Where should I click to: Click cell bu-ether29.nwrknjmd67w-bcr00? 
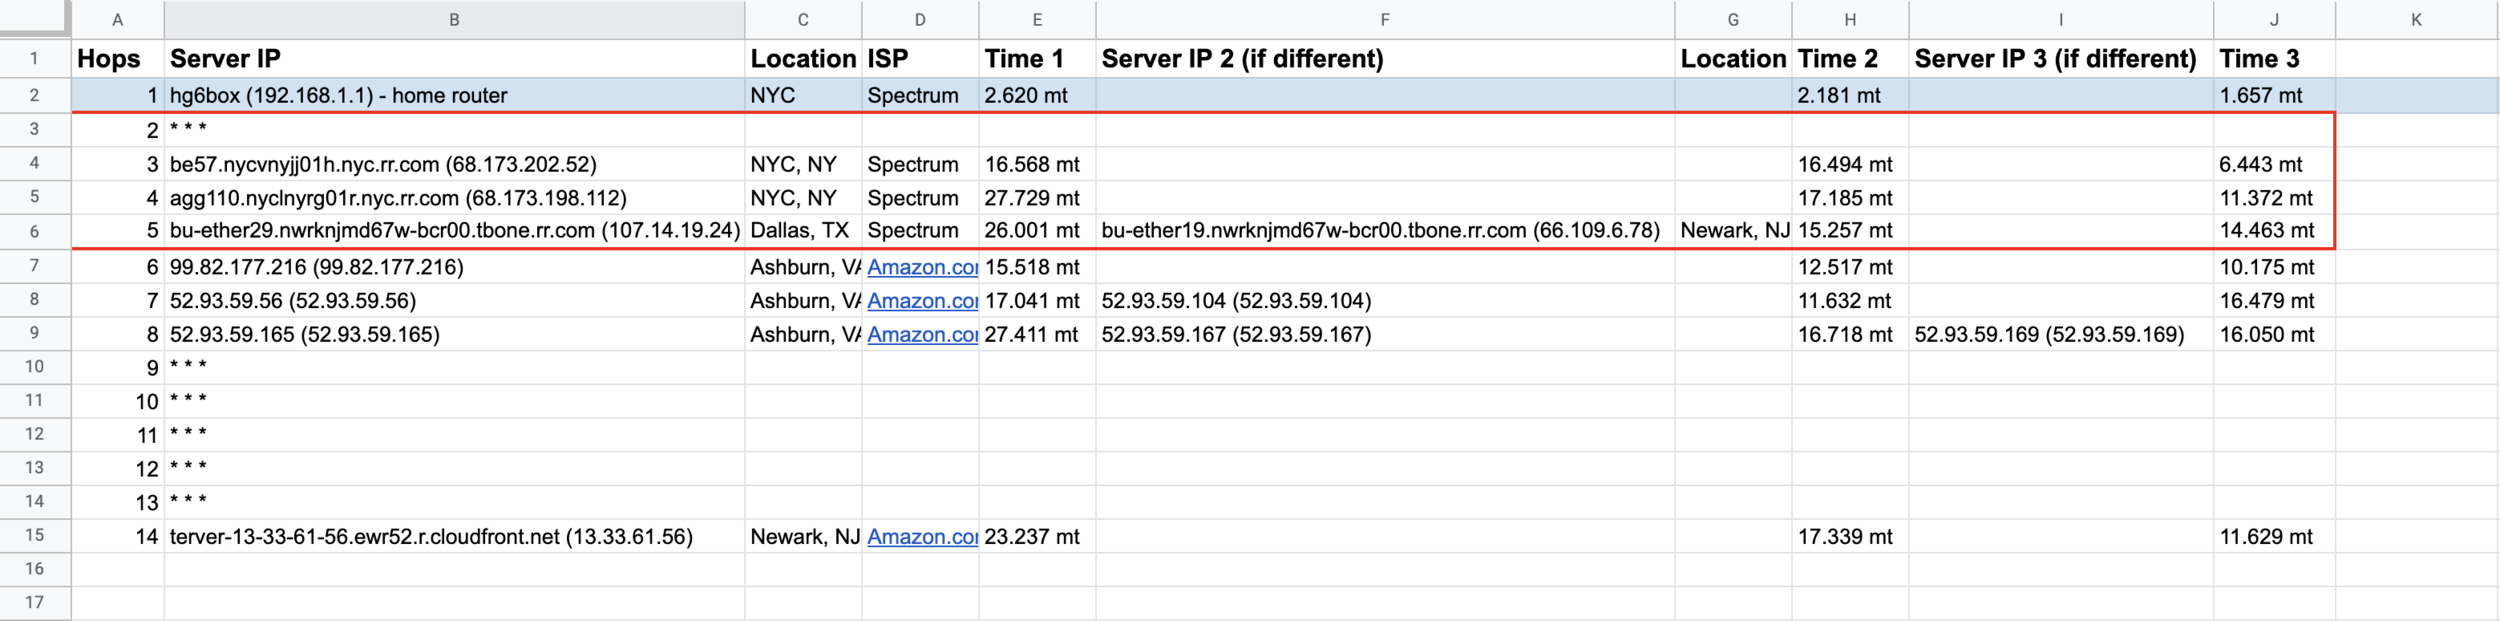click(x=454, y=231)
